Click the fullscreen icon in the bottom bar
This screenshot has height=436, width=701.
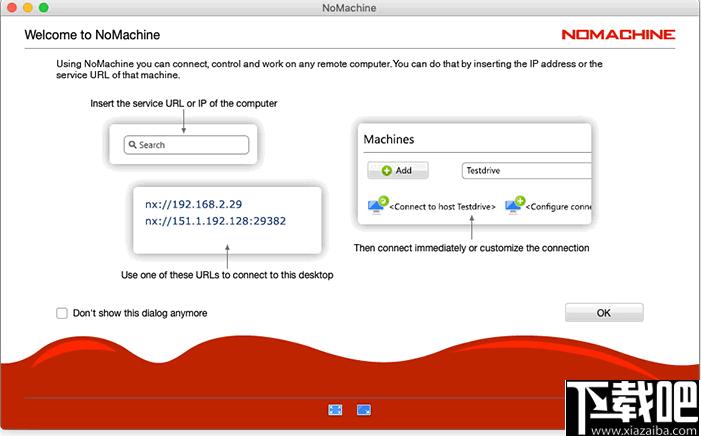[x=335, y=410]
